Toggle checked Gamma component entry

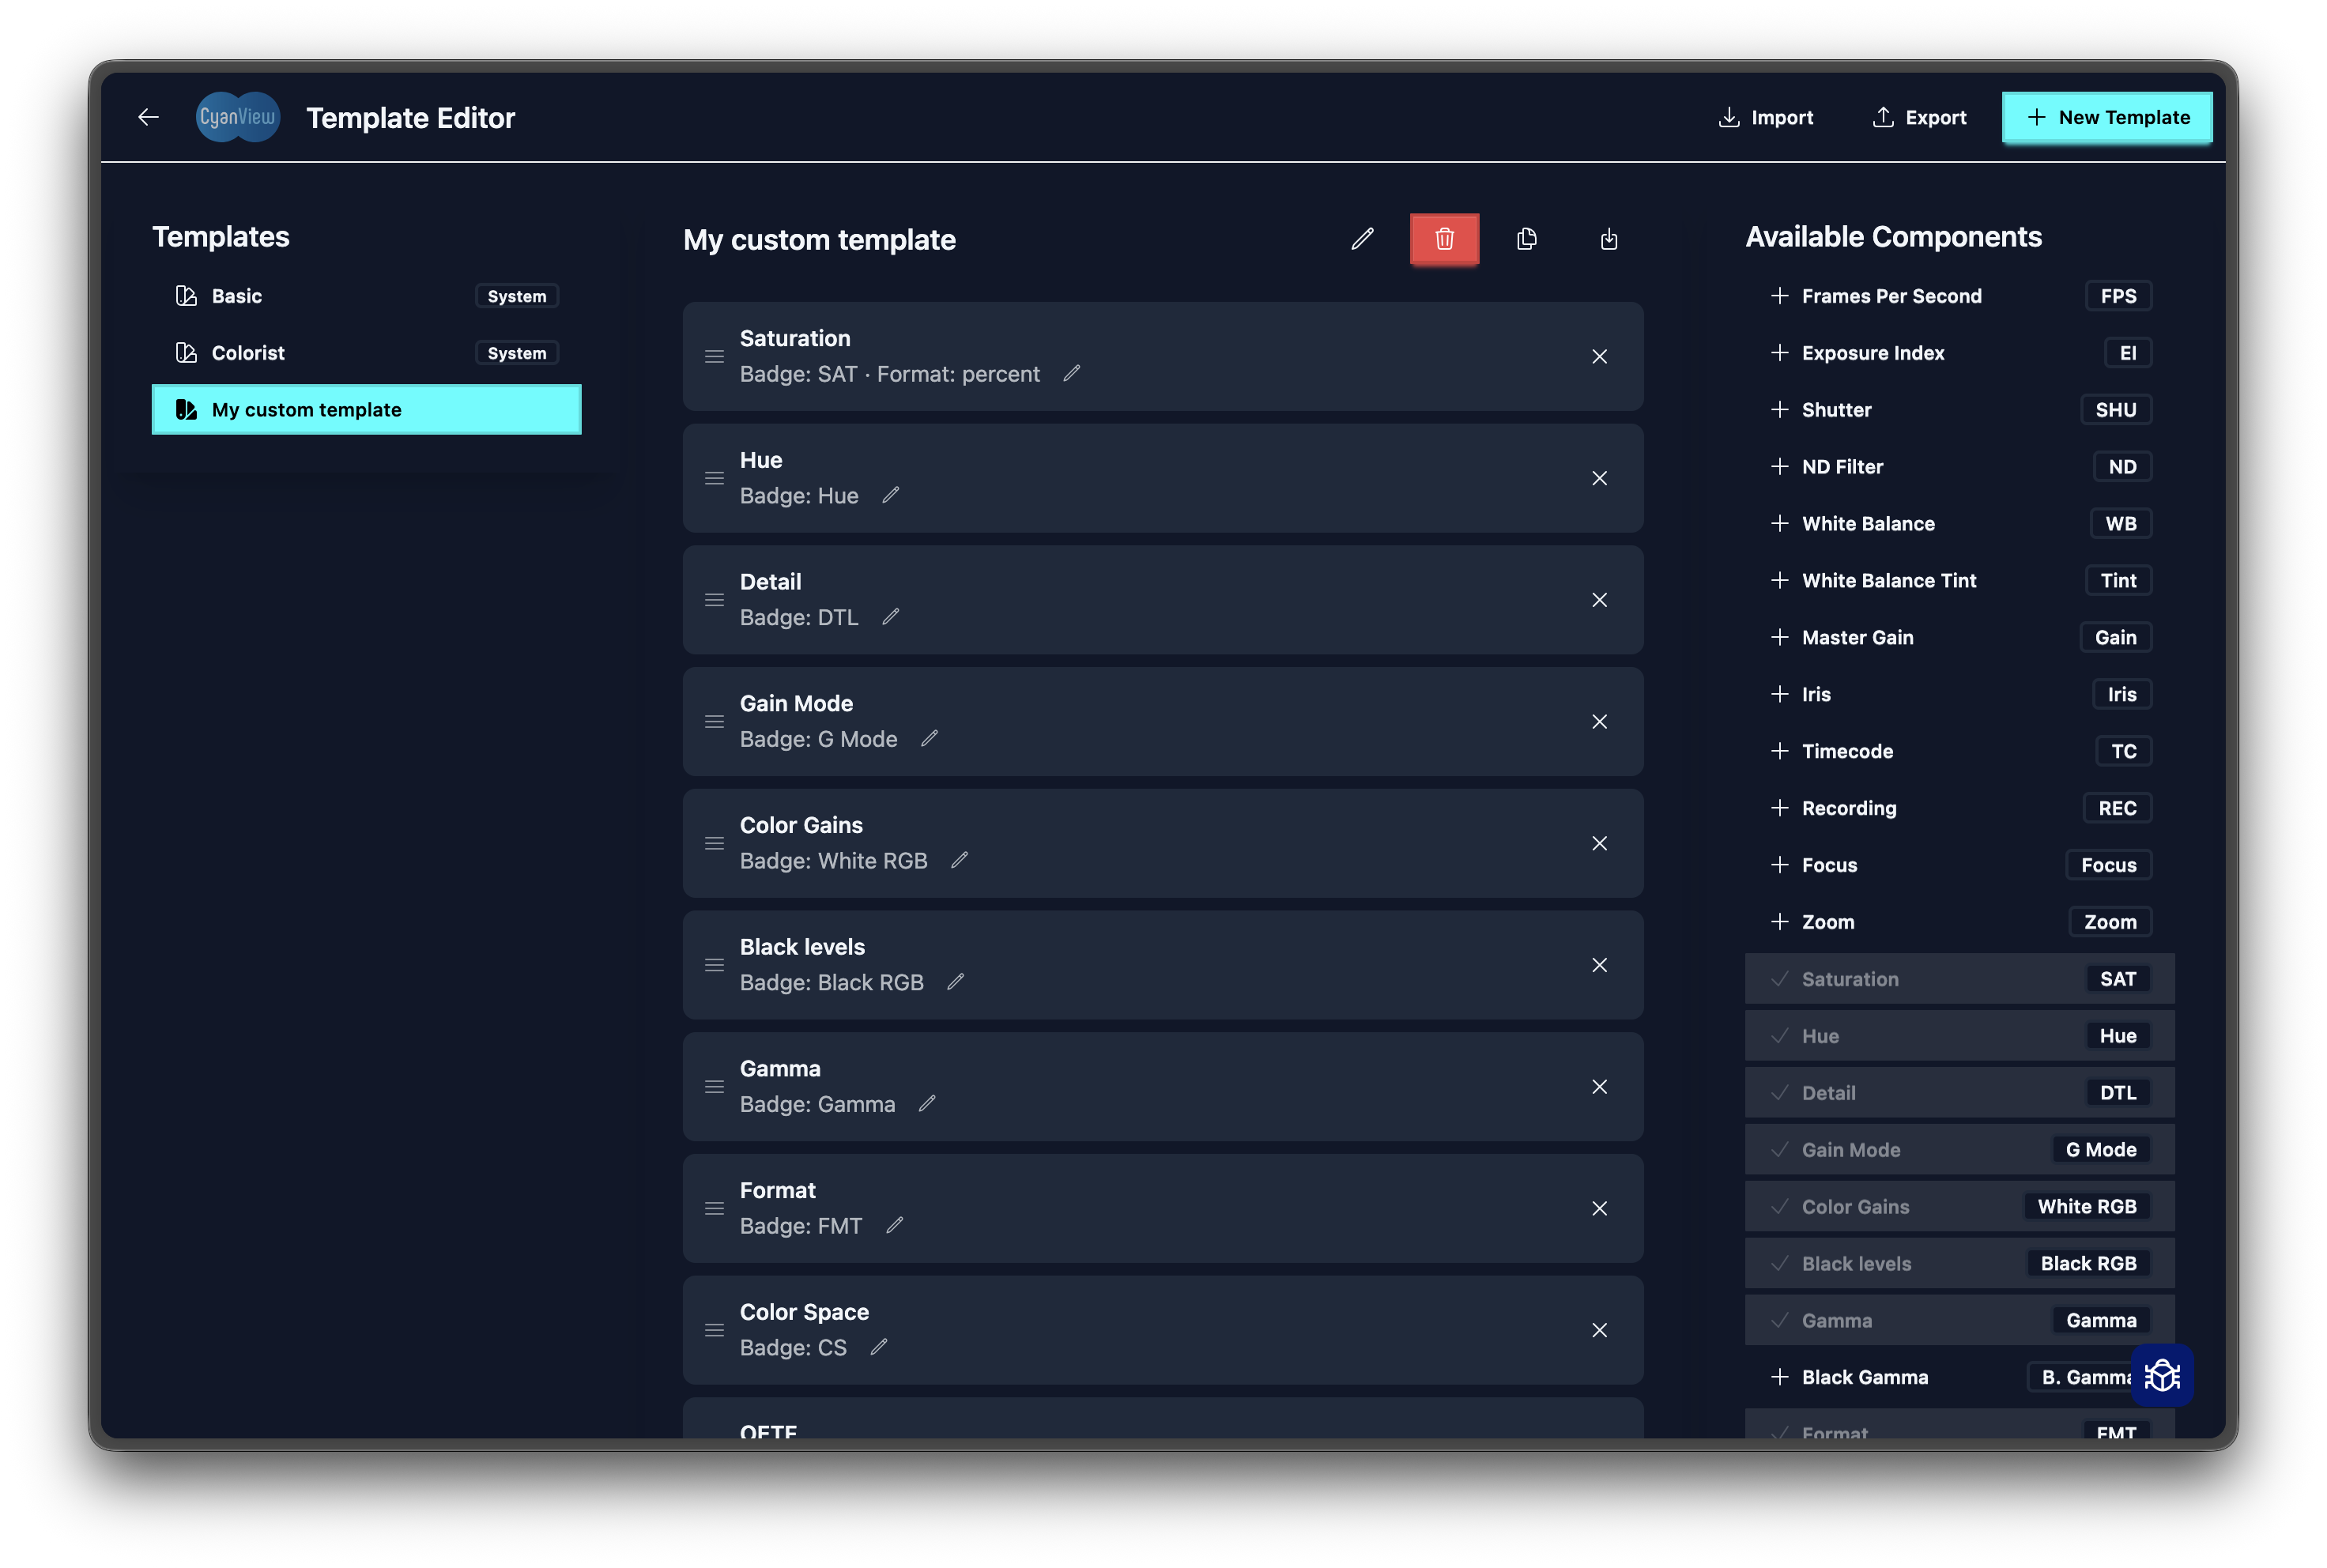tap(1958, 1320)
